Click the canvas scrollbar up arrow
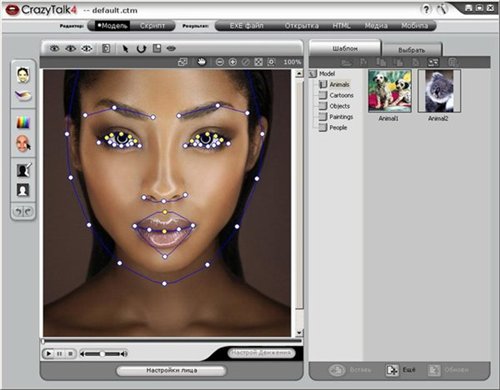500x390 pixels. (299, 73)
